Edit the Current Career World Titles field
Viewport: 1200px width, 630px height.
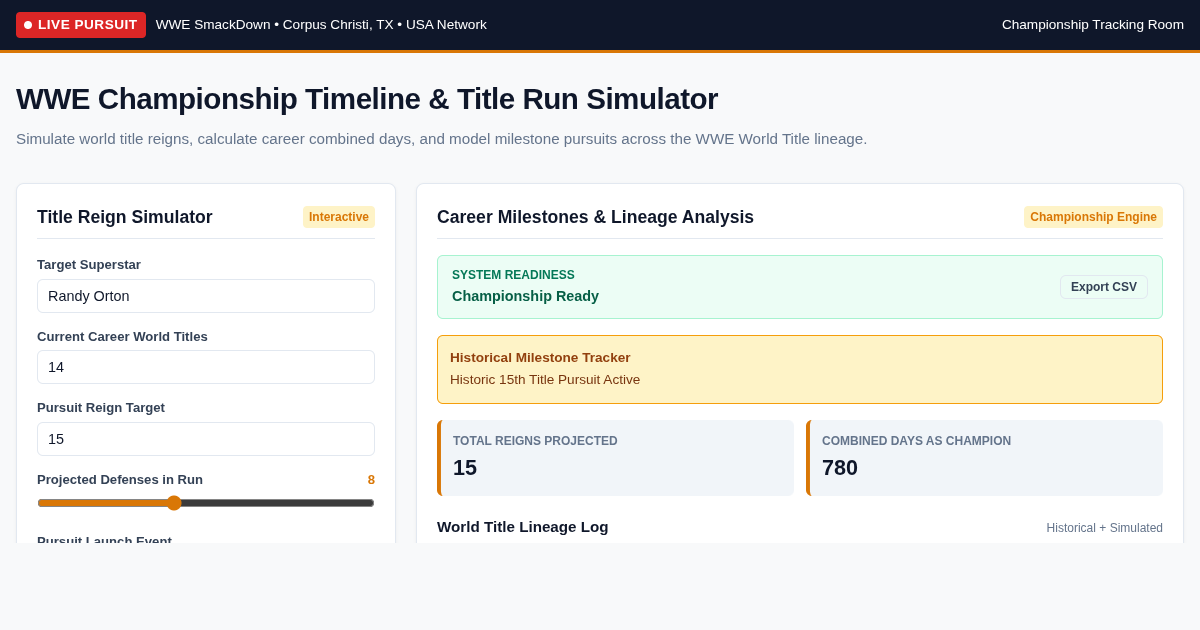(x=206, y=367)
